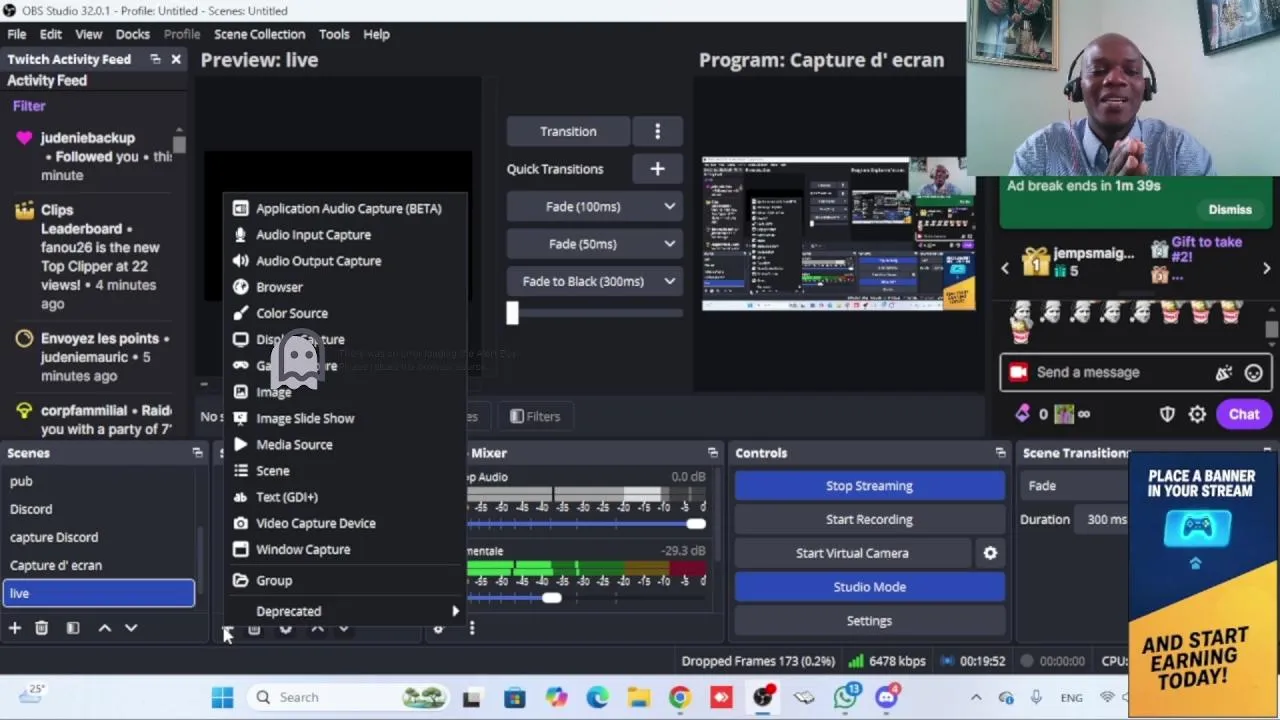Open moderator shield icon in chat

1167,414
